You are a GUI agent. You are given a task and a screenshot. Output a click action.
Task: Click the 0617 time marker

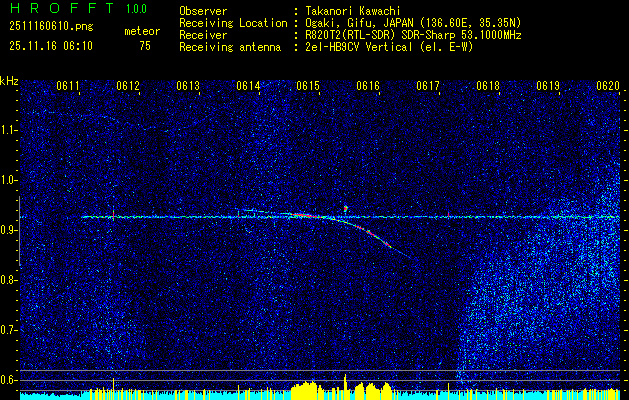(428, 85)
